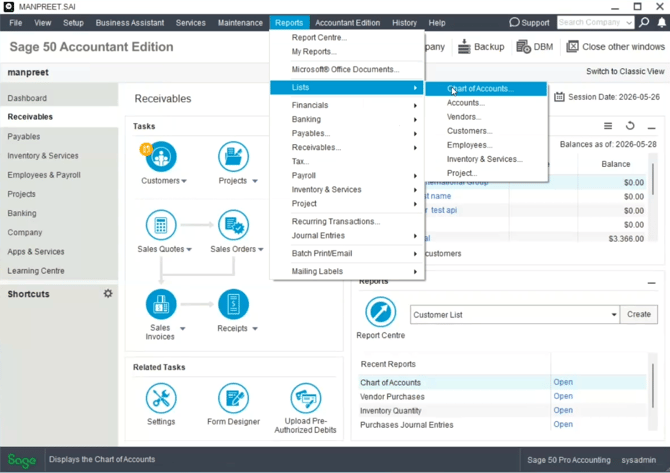Click the customer list vertical scrollbar
This screenshot has width=670, height=473.
coord(652,179)
